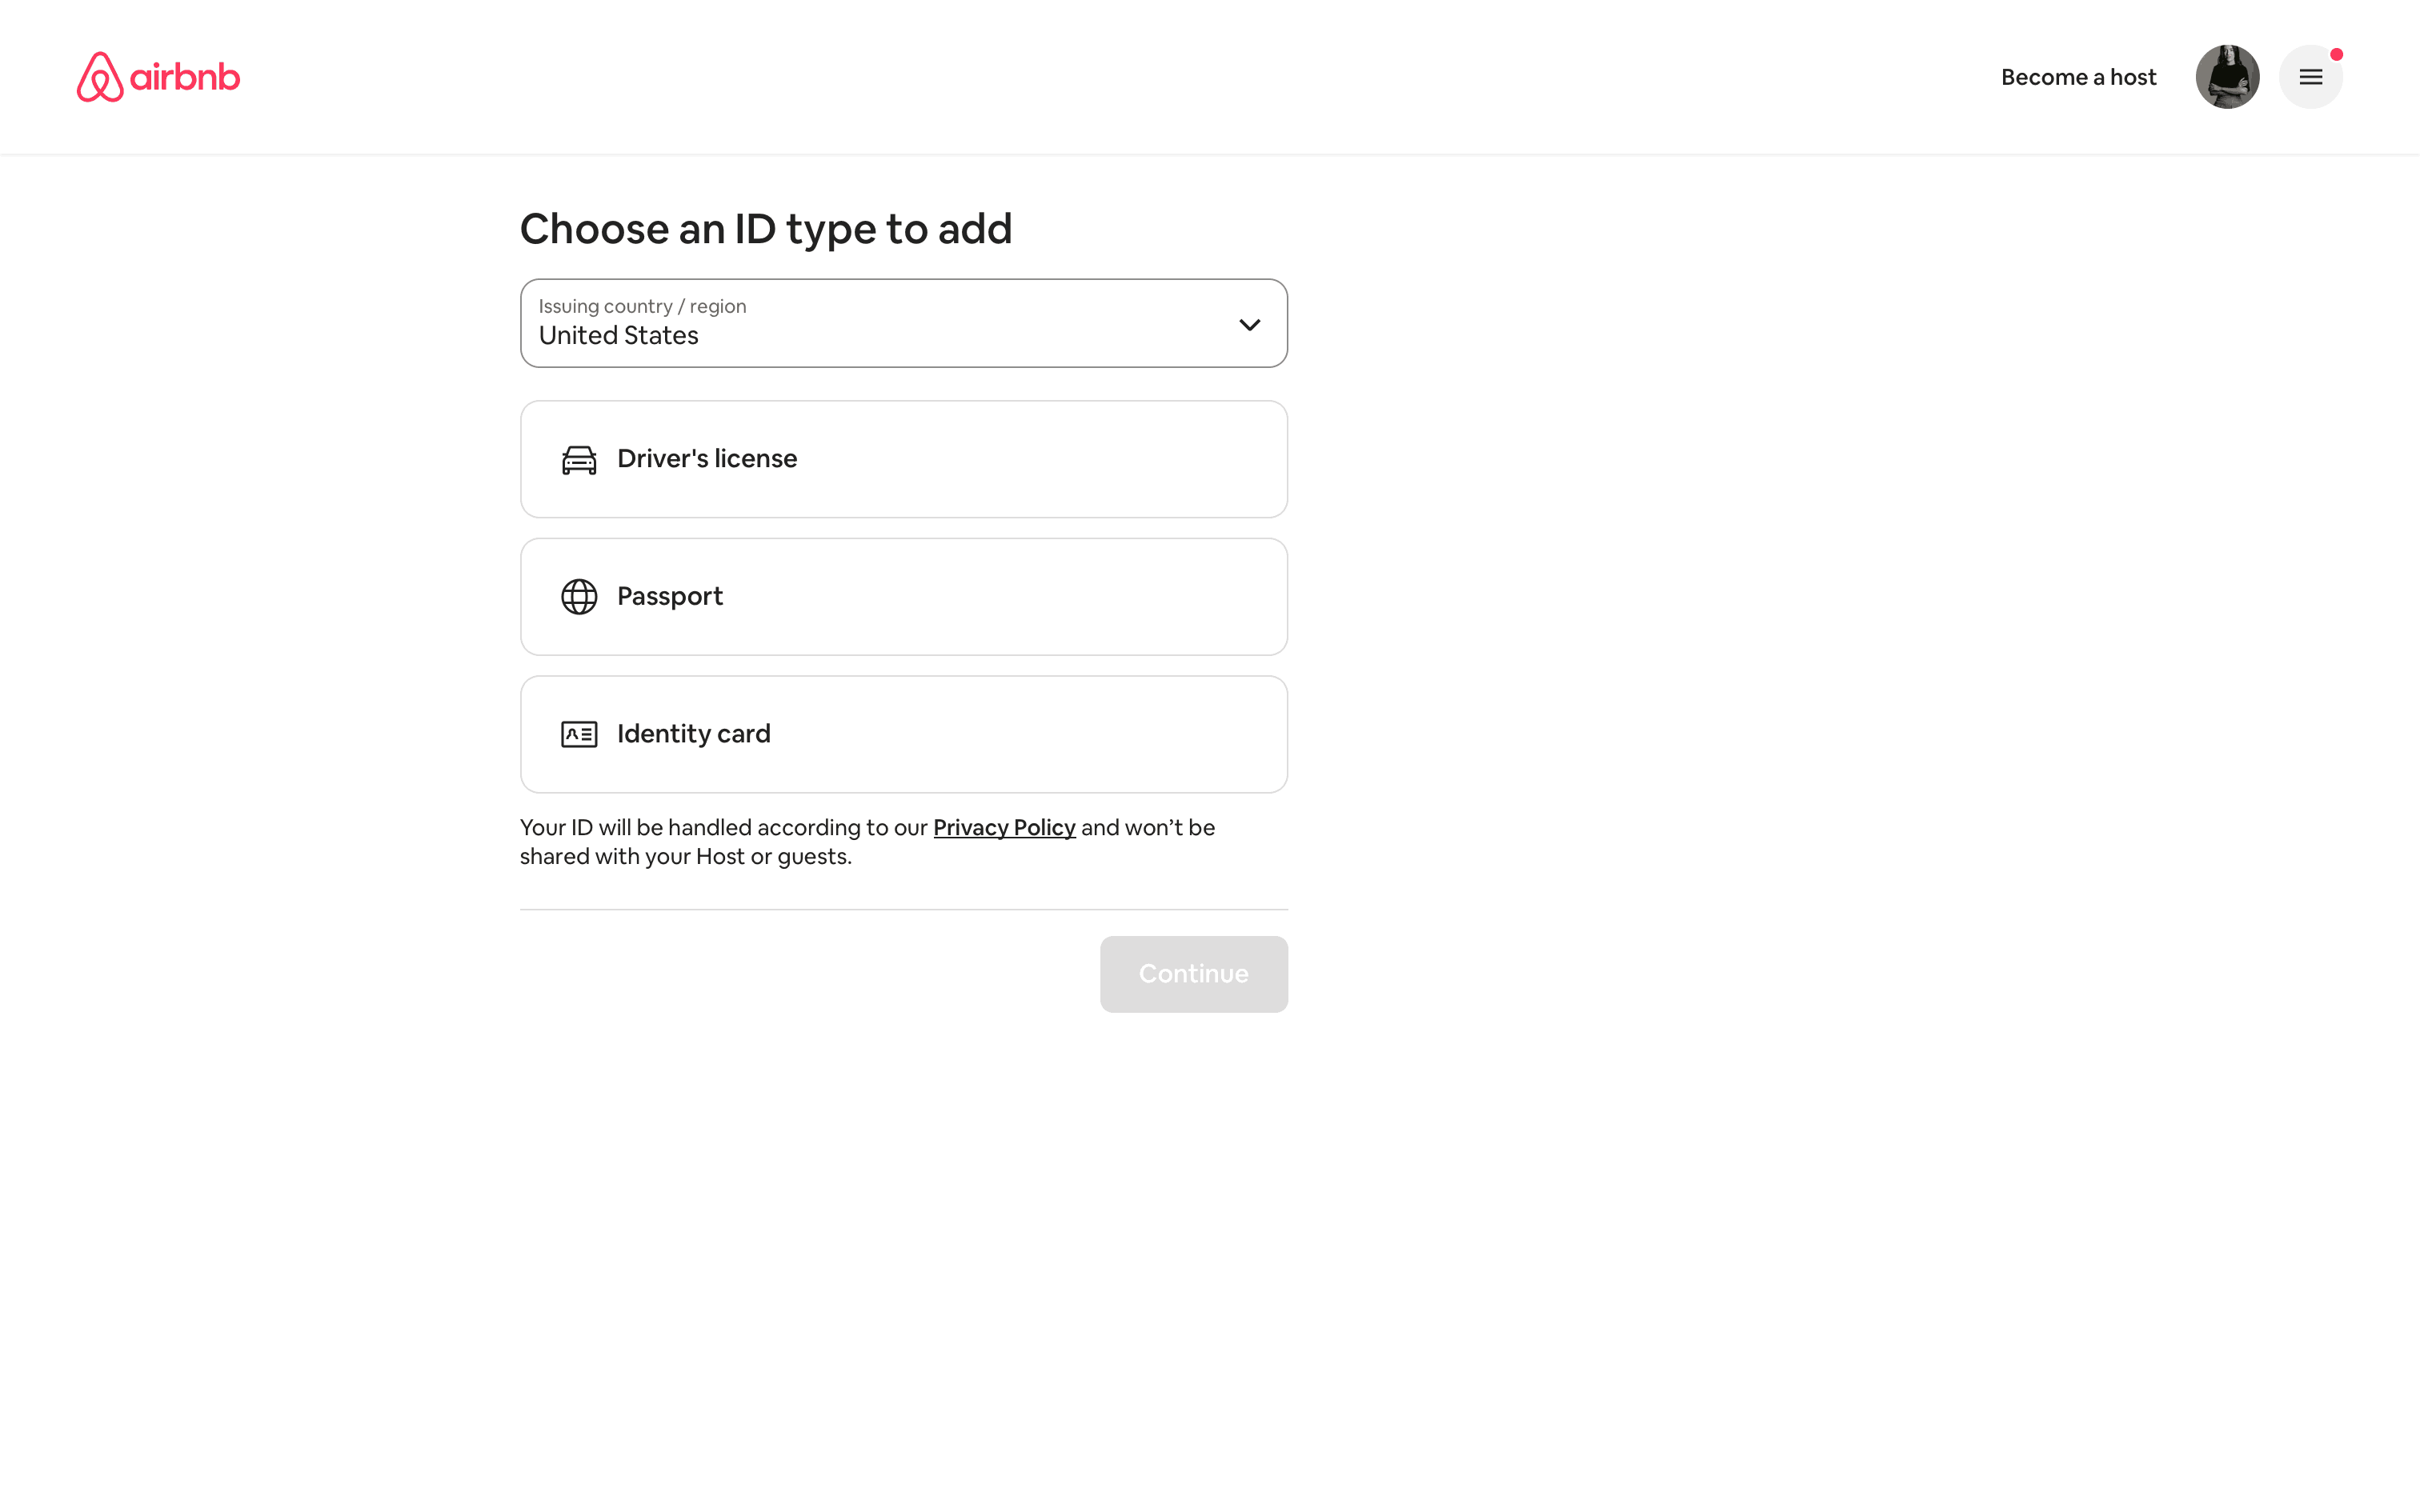This screenshot has width=2420, height=1512.
Task: Open the Become a host link
Action: tap(2078, 77)
